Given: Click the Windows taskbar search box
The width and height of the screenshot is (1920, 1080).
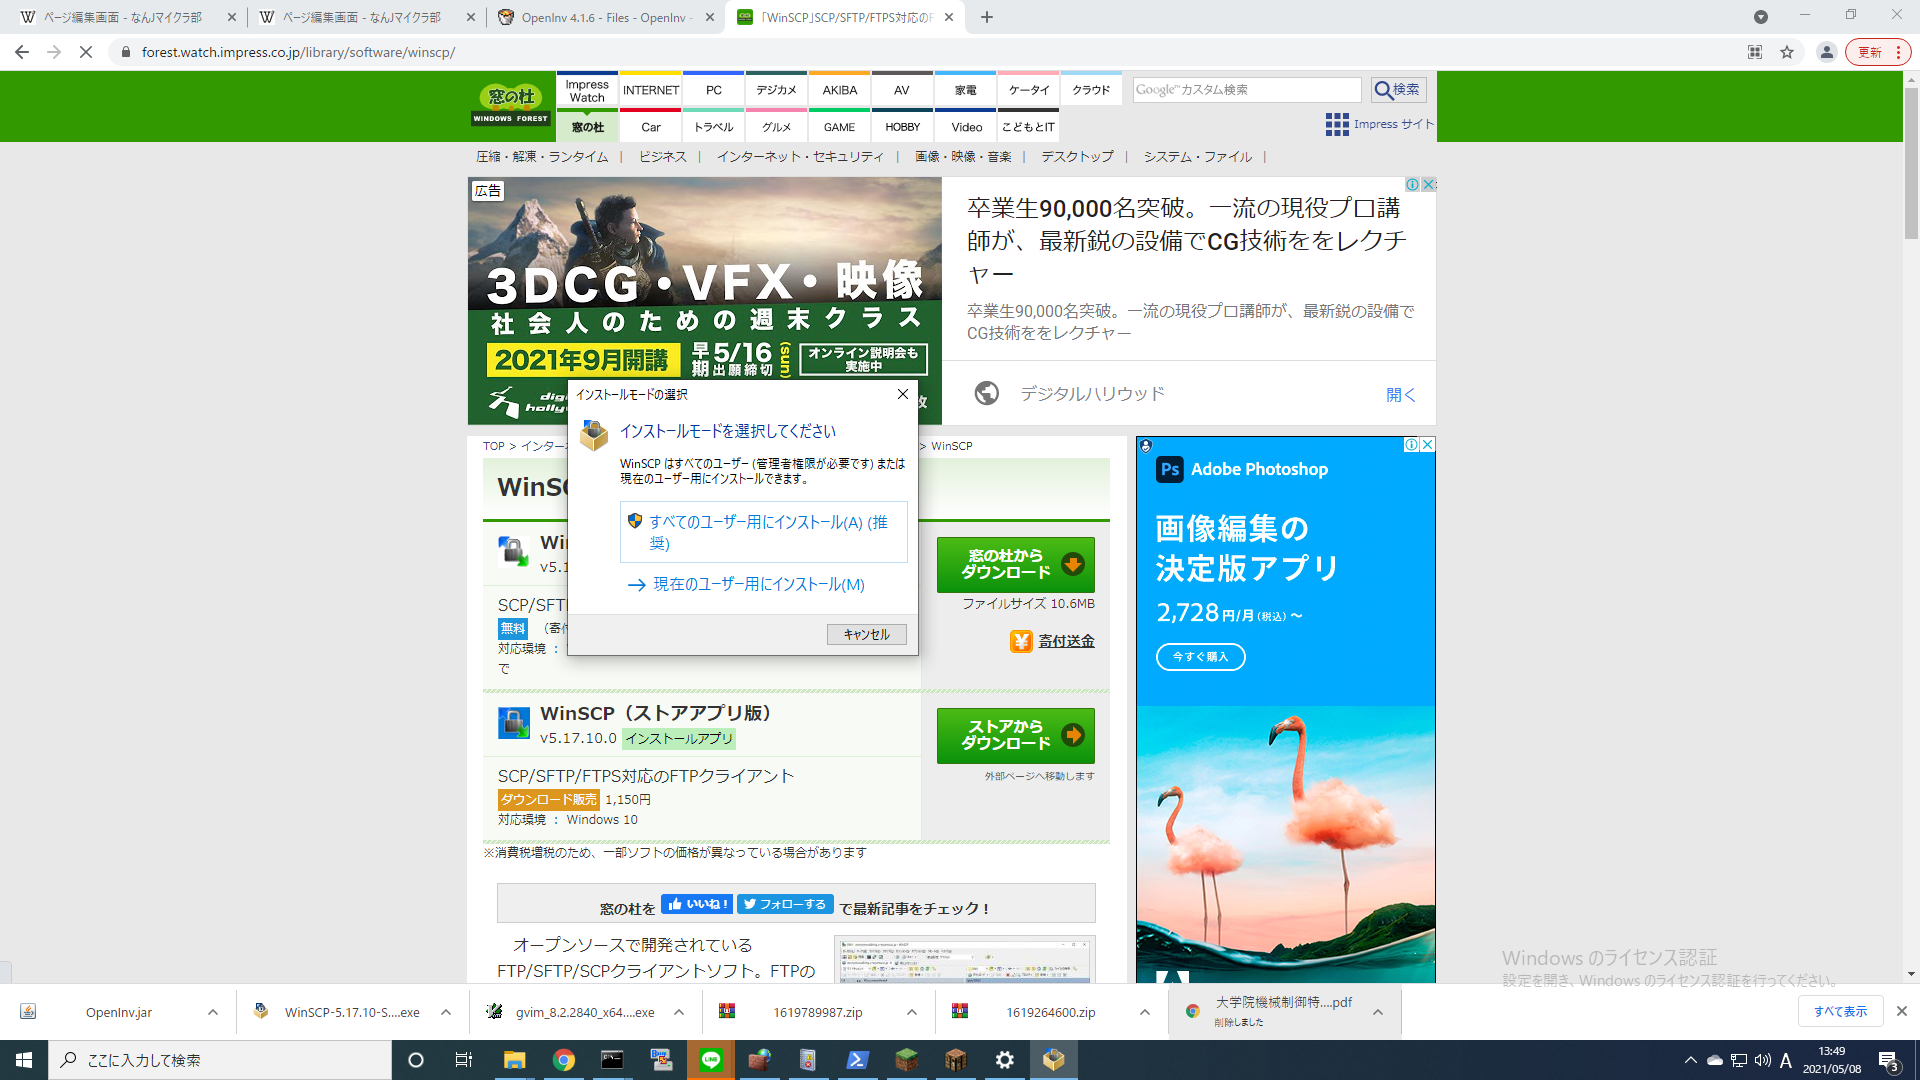Looking at the screenshot, I should pos(220,1060).
